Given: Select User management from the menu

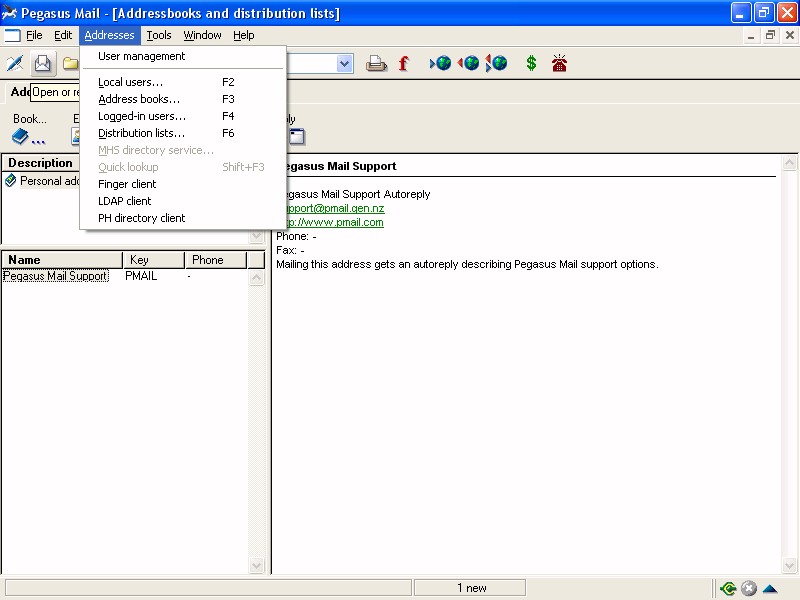Looking at the screenshot, I should [183, 56].
